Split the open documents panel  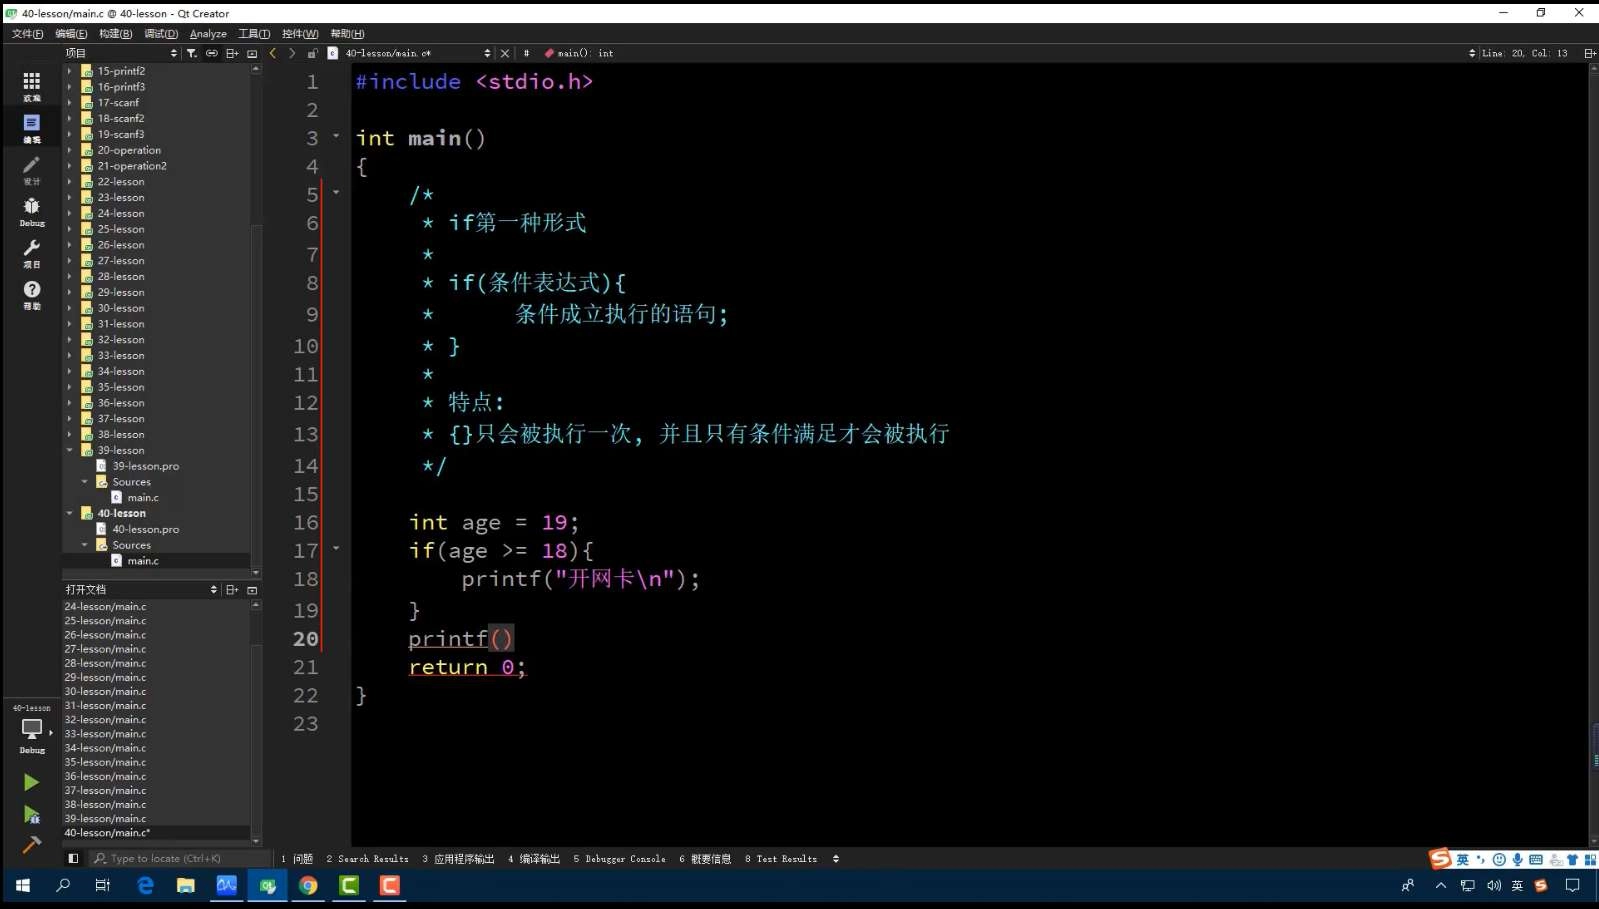coord(232,590)
